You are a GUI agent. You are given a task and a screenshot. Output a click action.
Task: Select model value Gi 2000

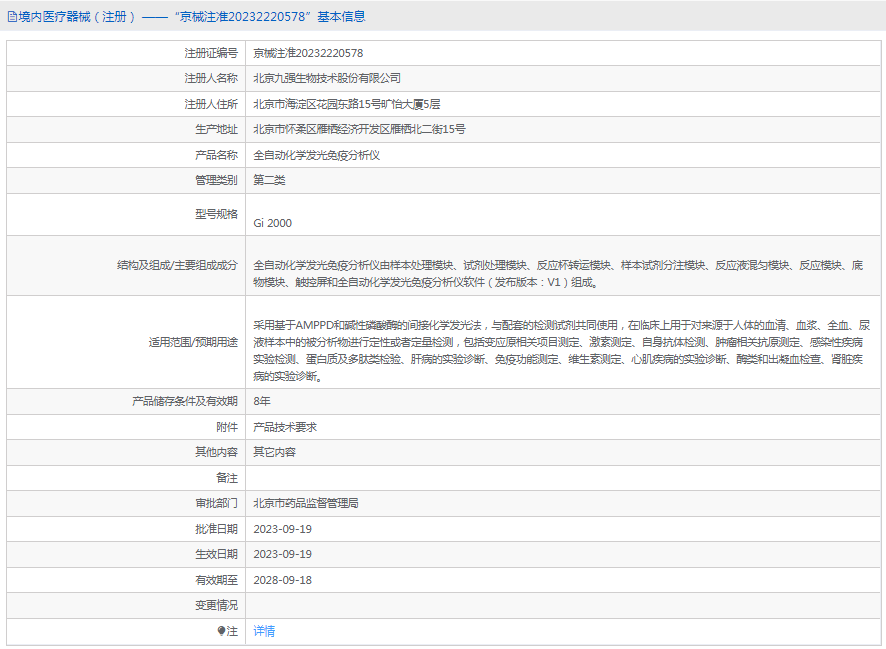(272, 223)
